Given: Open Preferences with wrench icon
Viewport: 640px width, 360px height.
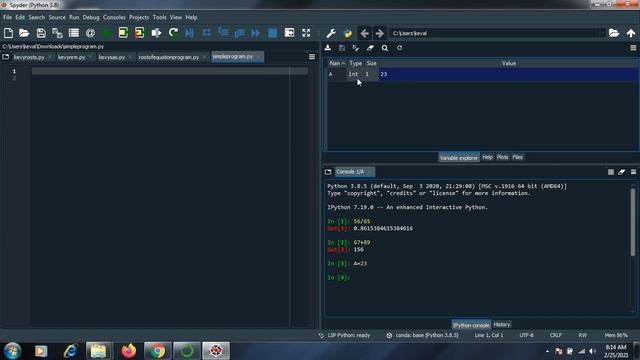Looking at the screenshot, I should coord(331,33).
